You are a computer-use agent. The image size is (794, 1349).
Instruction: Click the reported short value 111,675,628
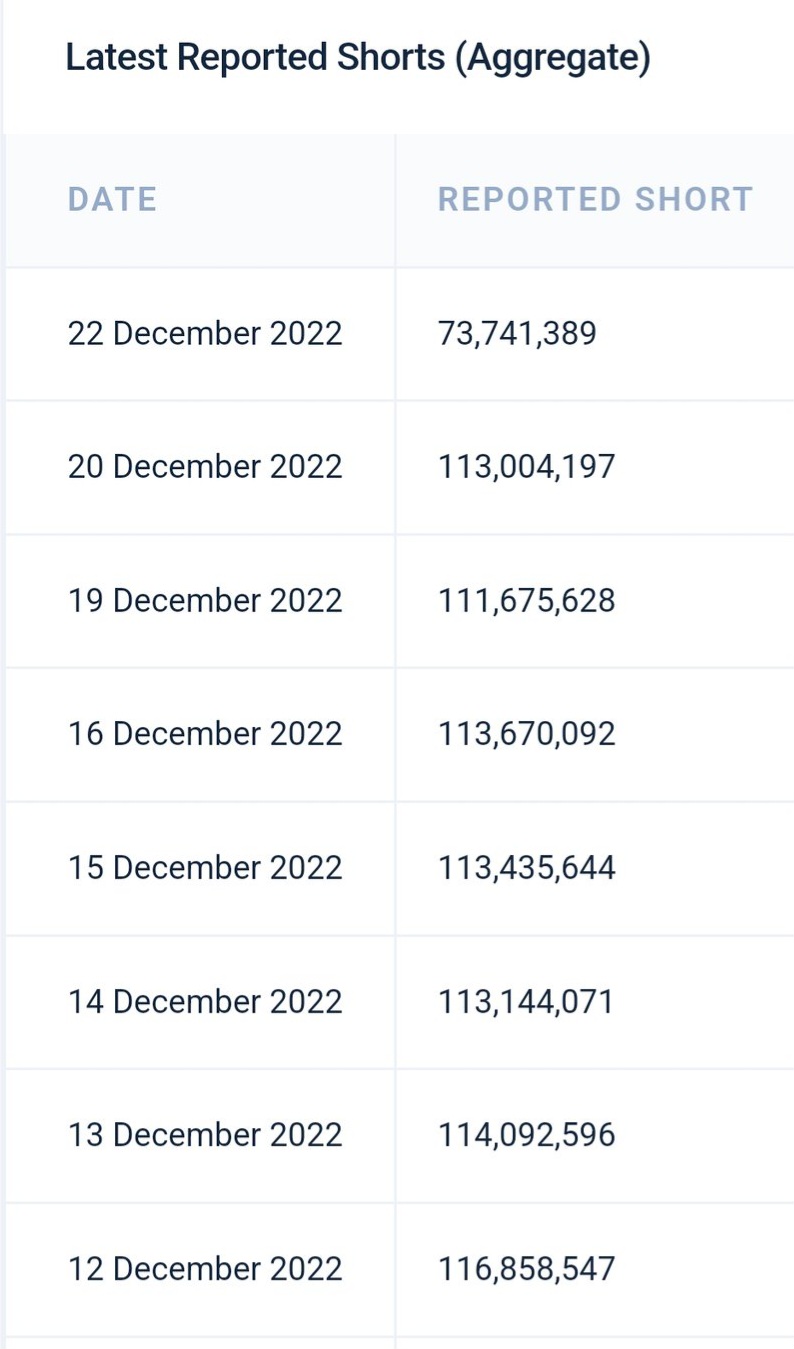(x=527, y=601)
